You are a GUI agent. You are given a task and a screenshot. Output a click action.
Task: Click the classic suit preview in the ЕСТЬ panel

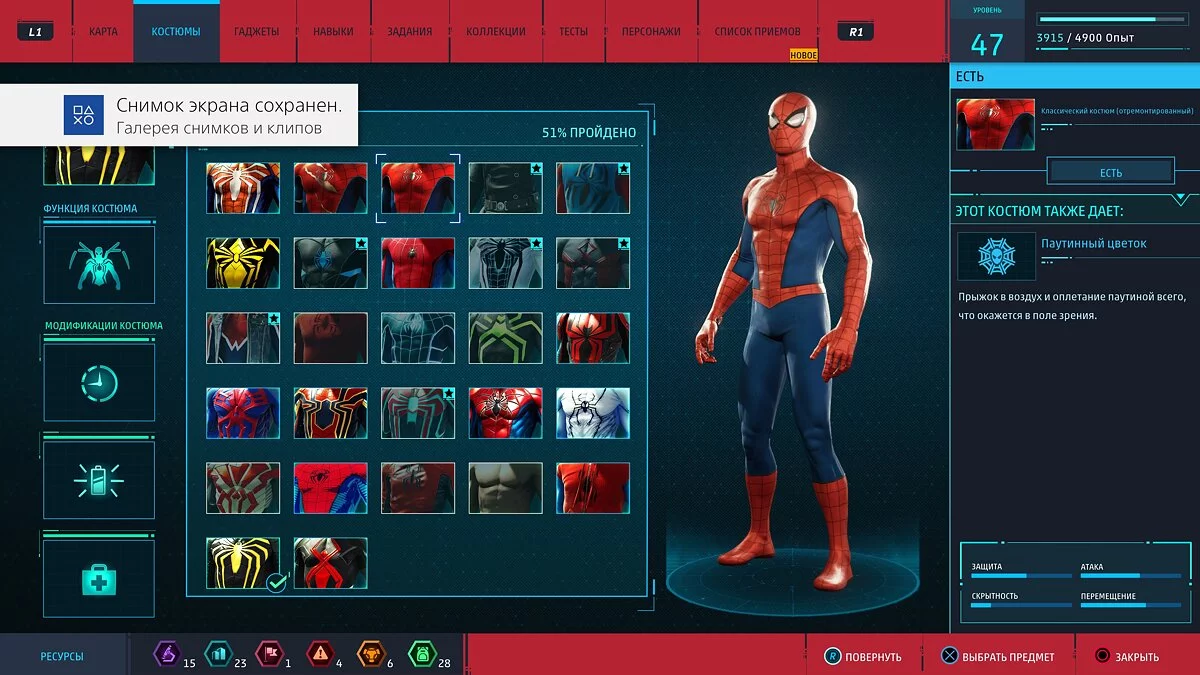pos(995,124)
